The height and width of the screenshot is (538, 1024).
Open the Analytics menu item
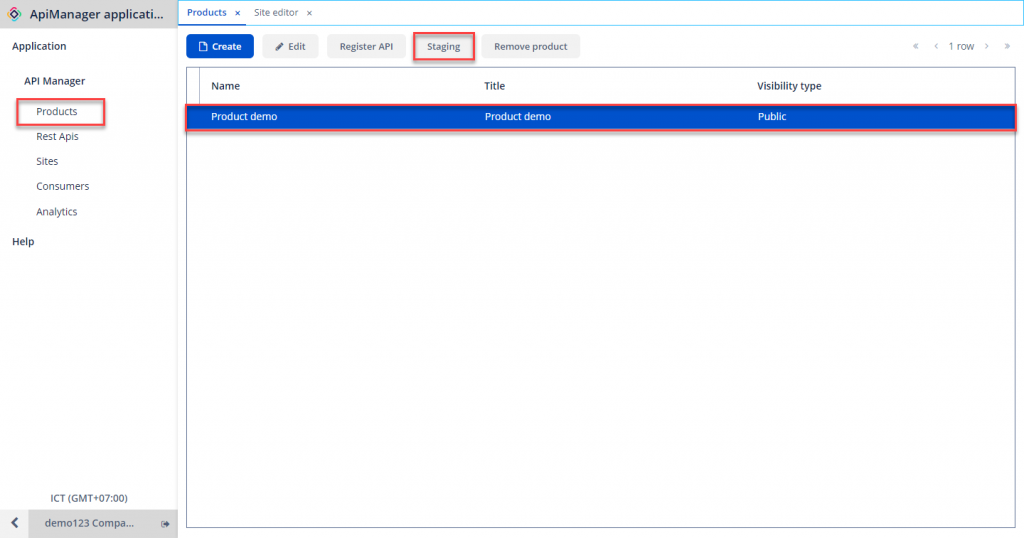57,212
